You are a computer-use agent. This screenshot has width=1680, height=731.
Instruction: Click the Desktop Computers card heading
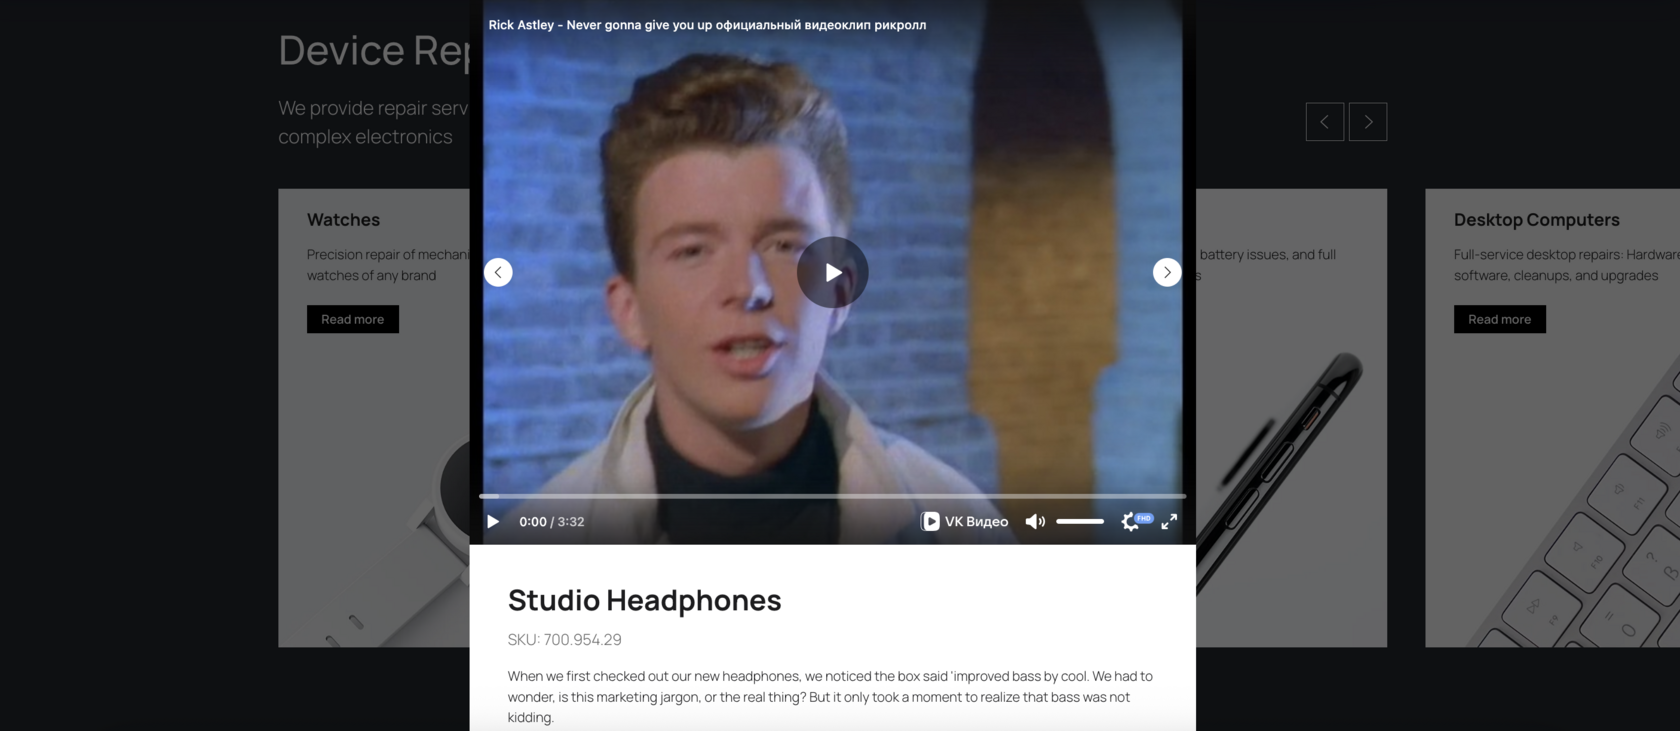[1536, 220]
